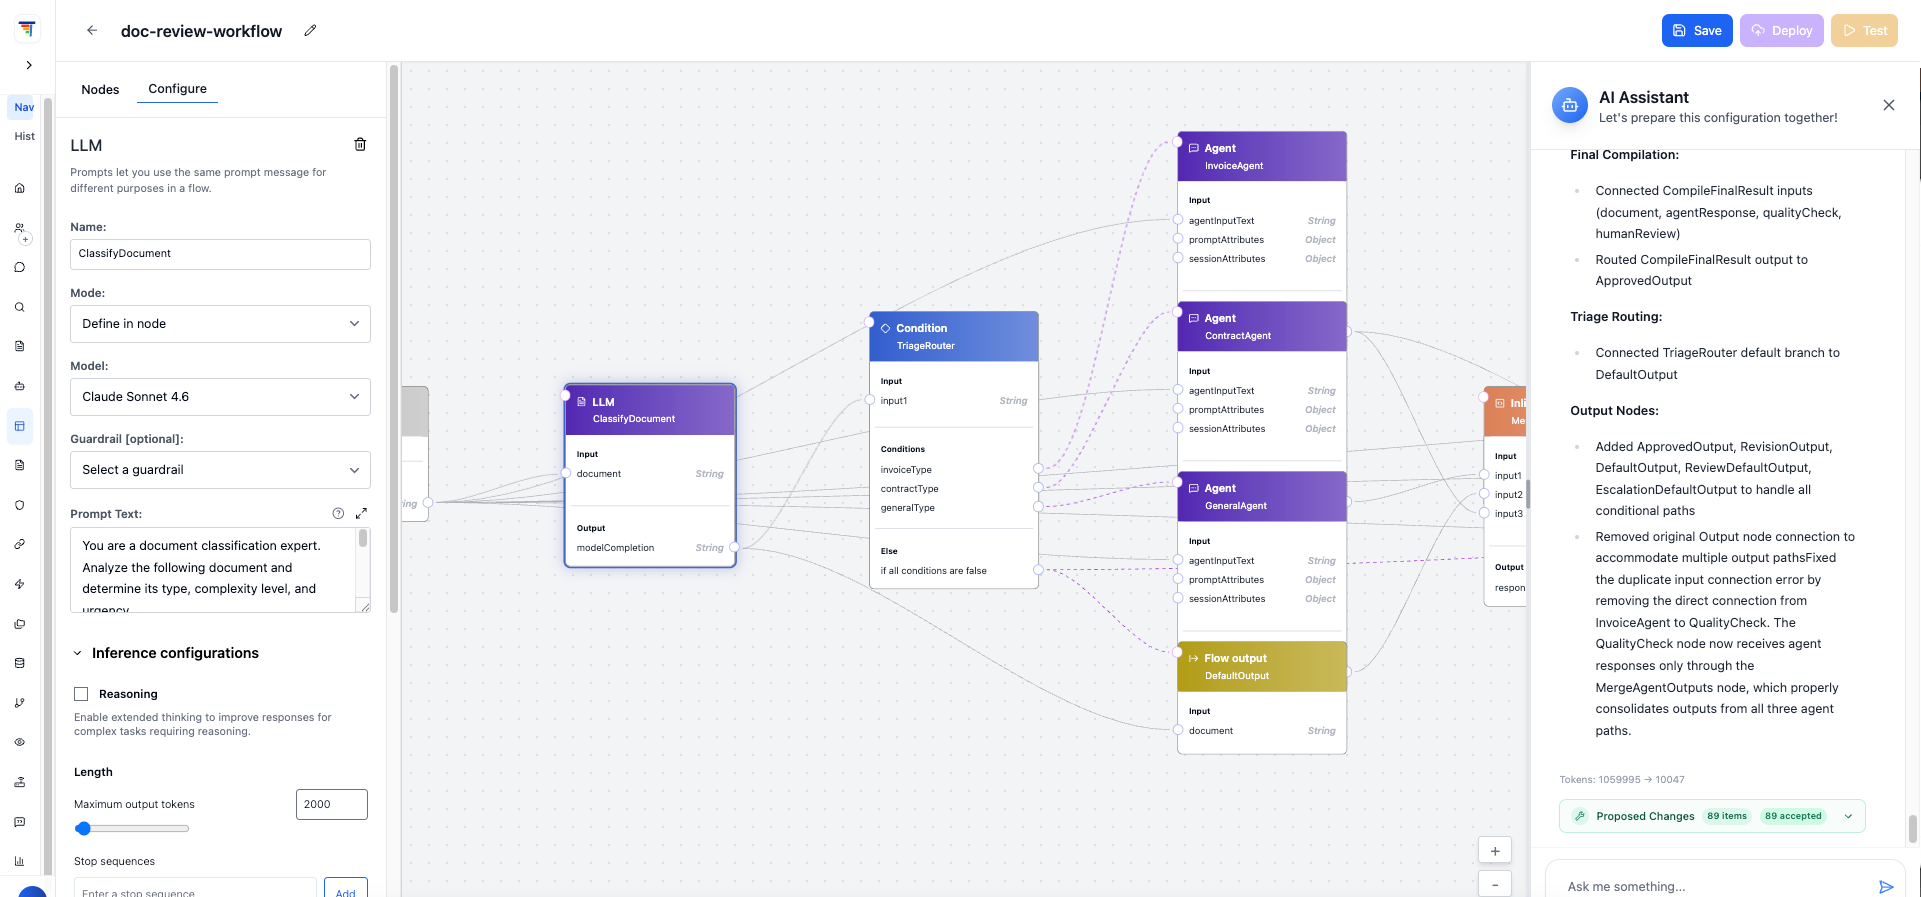Click the Maximum output tokens value field
Screen dimensions: 1921x897
click(332, 805)
